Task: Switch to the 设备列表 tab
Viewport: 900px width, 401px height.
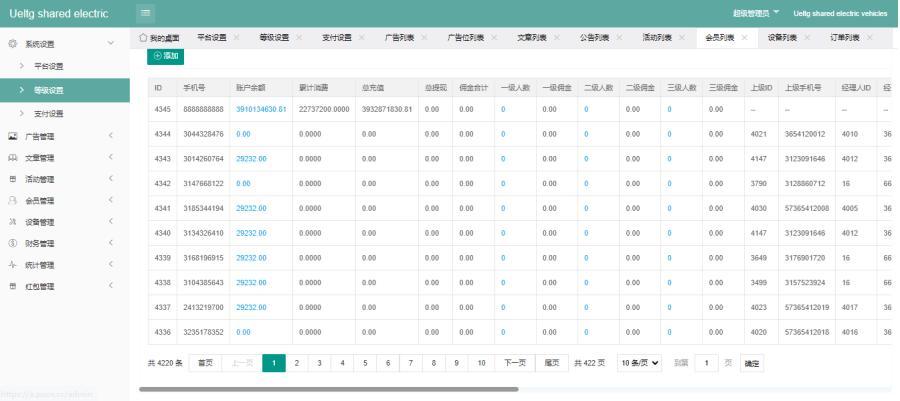Action: 782,38
